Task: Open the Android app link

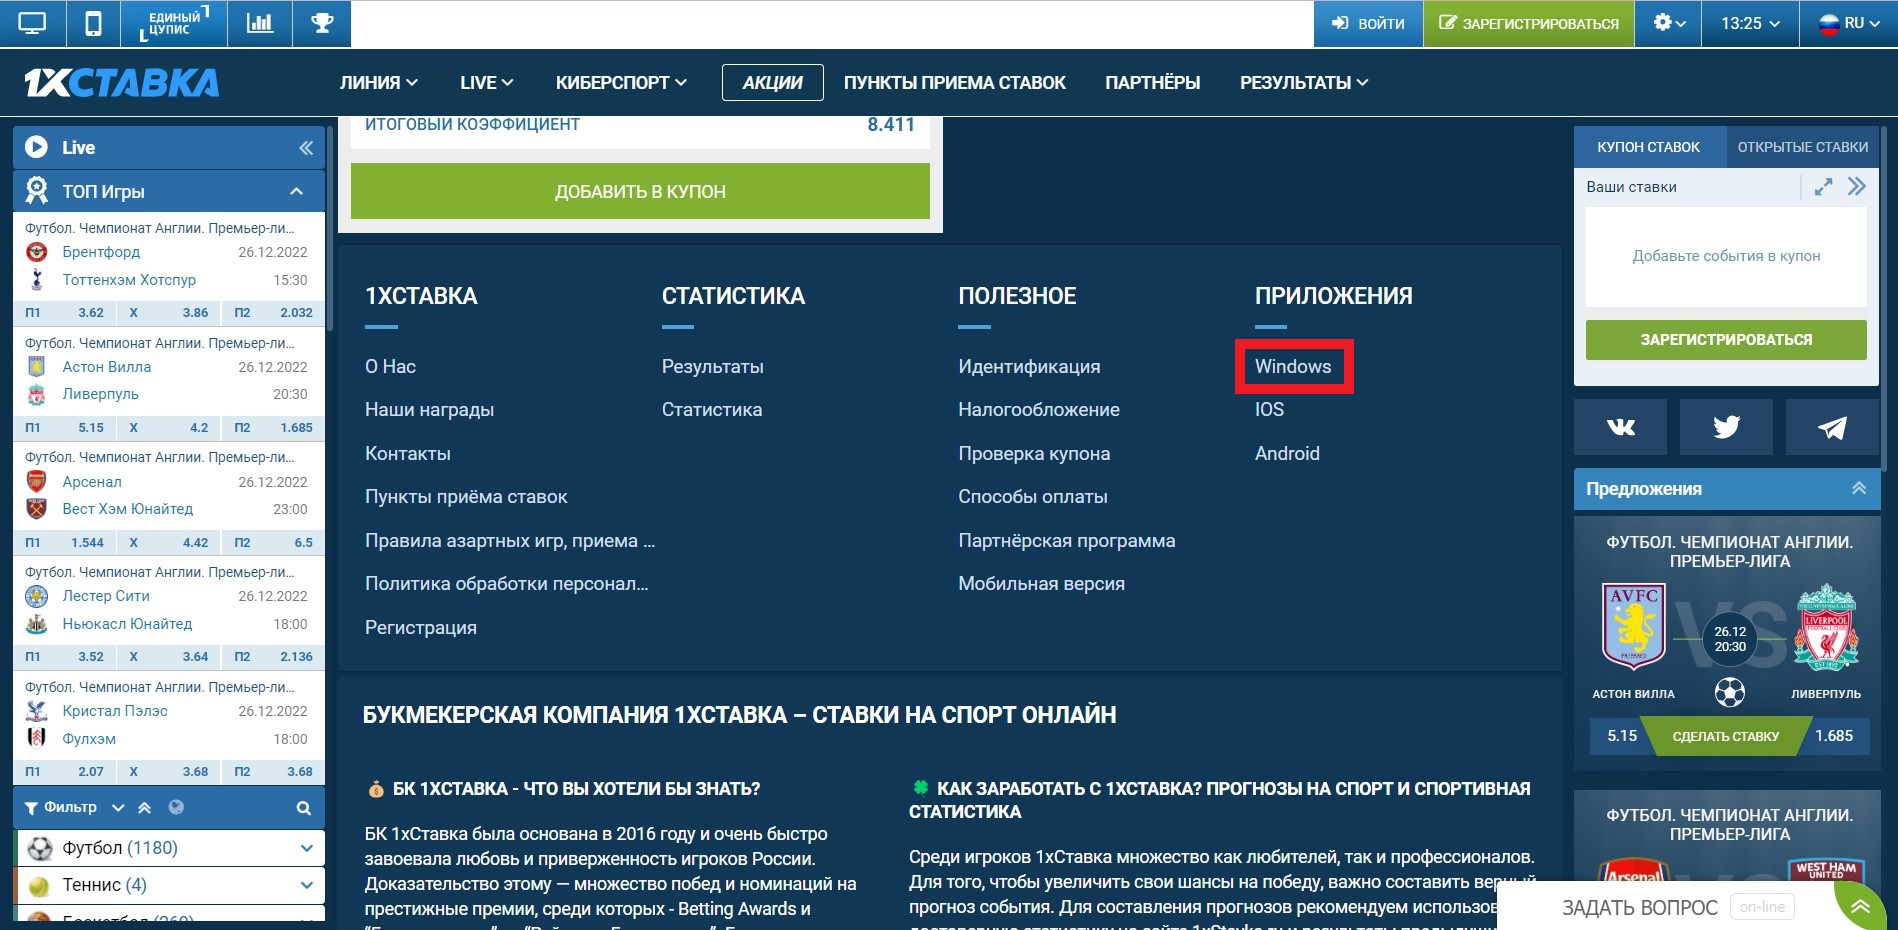Action: point(1287,454)
